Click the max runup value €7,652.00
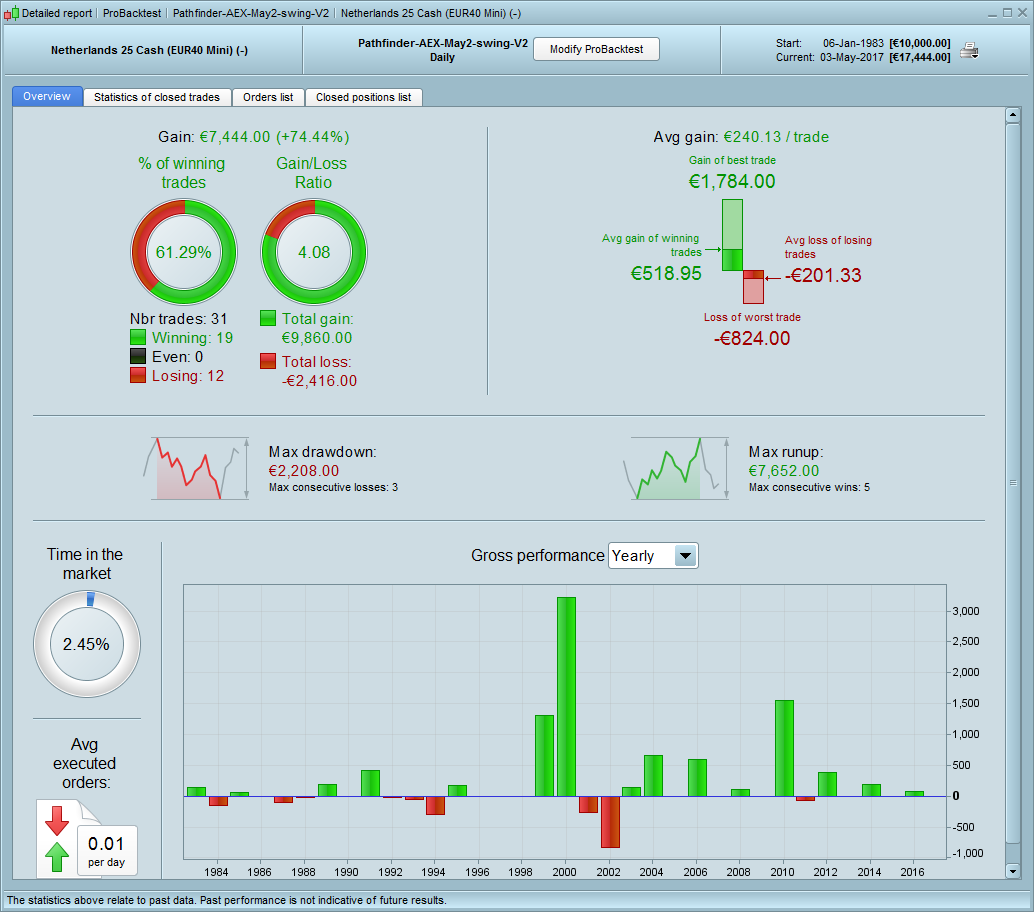Image resolution: width=1034 pixels, height=912 pixels. [784, 471]
